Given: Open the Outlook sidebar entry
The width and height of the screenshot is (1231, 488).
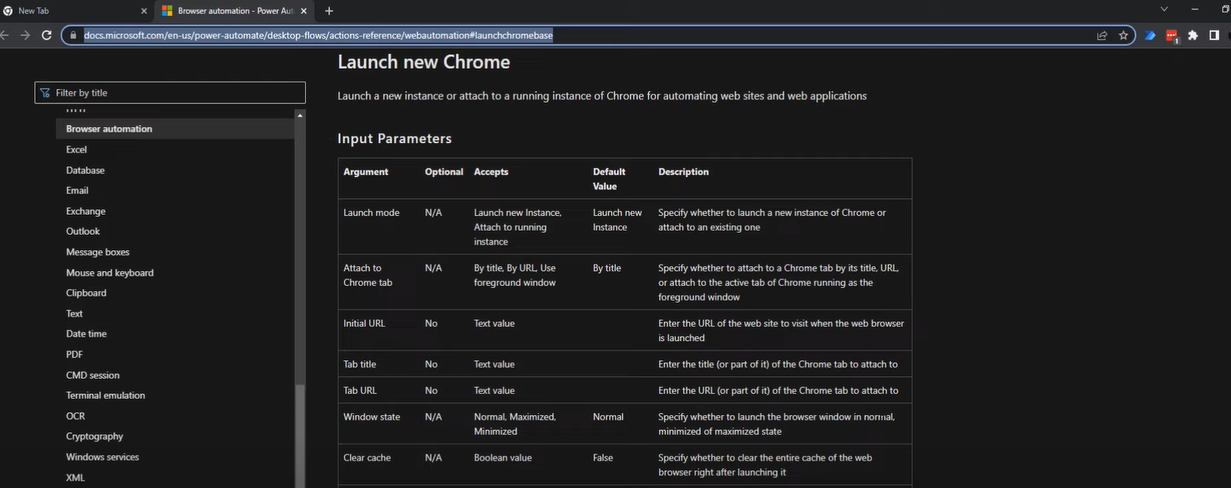Looking at the screenshot, I should tap(83, 231).
